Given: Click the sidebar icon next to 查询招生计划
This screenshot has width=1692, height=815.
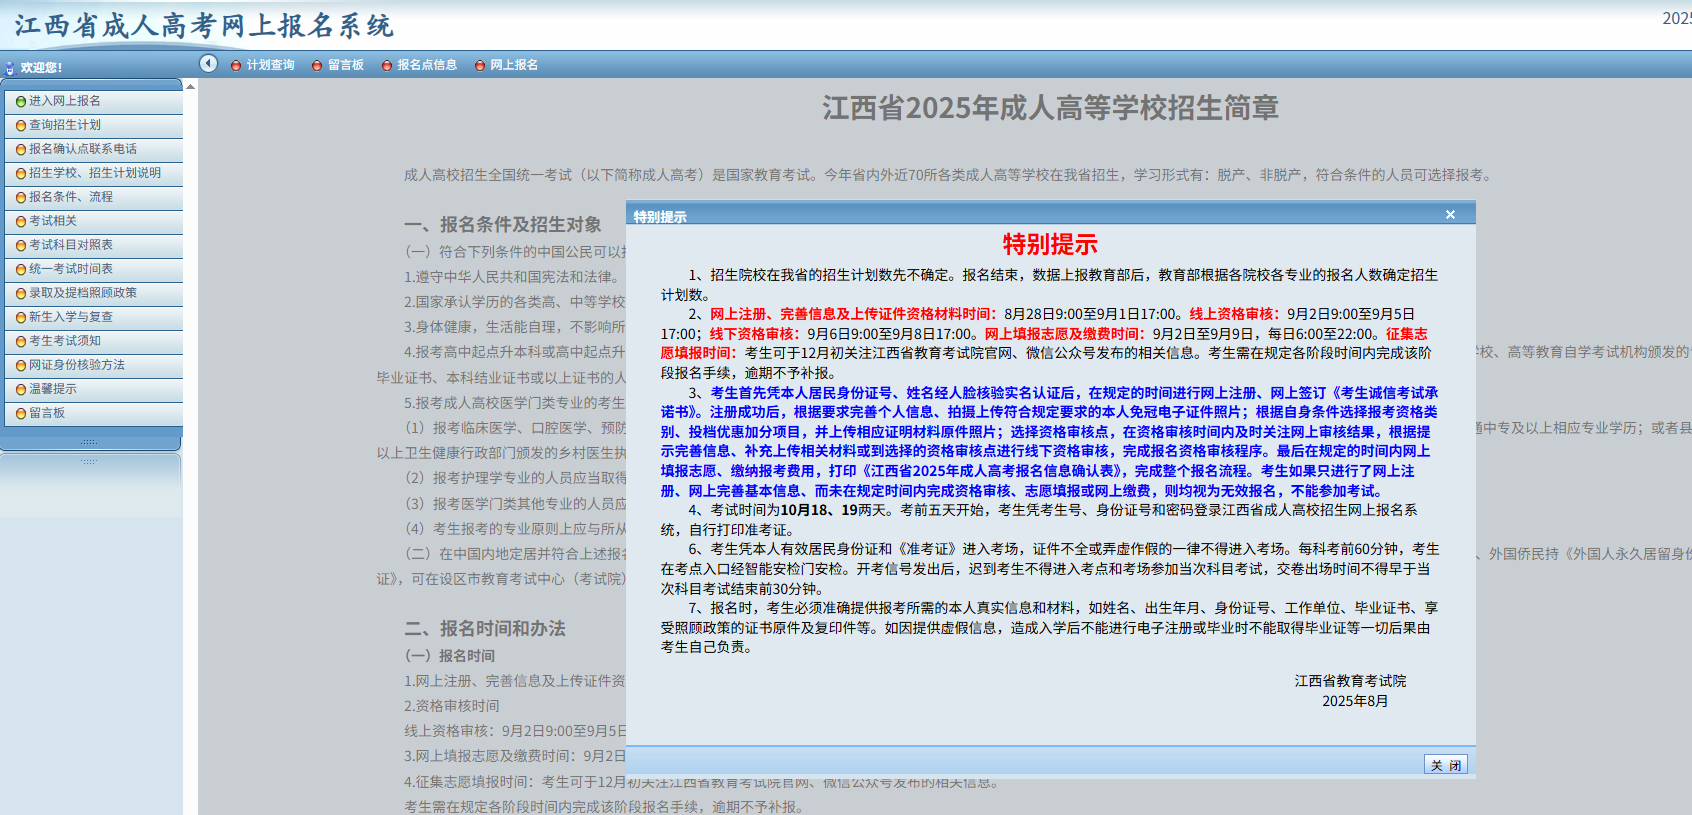Looking at the screenshot, I should 21,126.
